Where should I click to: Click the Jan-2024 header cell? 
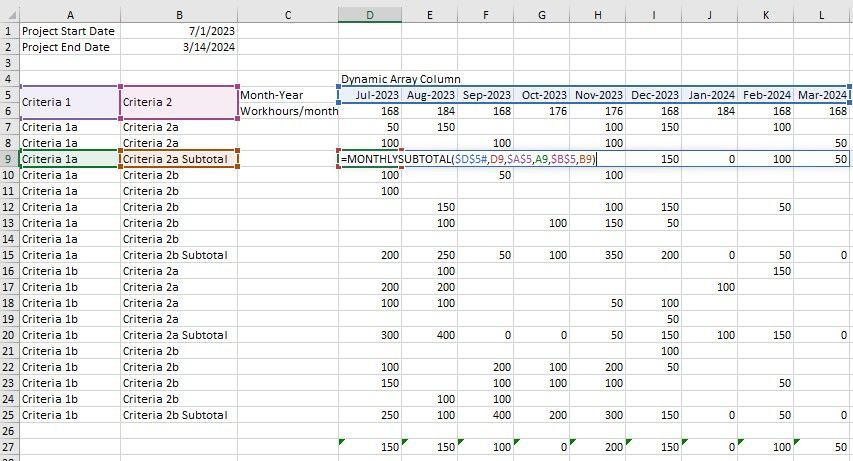coord(710,95)
